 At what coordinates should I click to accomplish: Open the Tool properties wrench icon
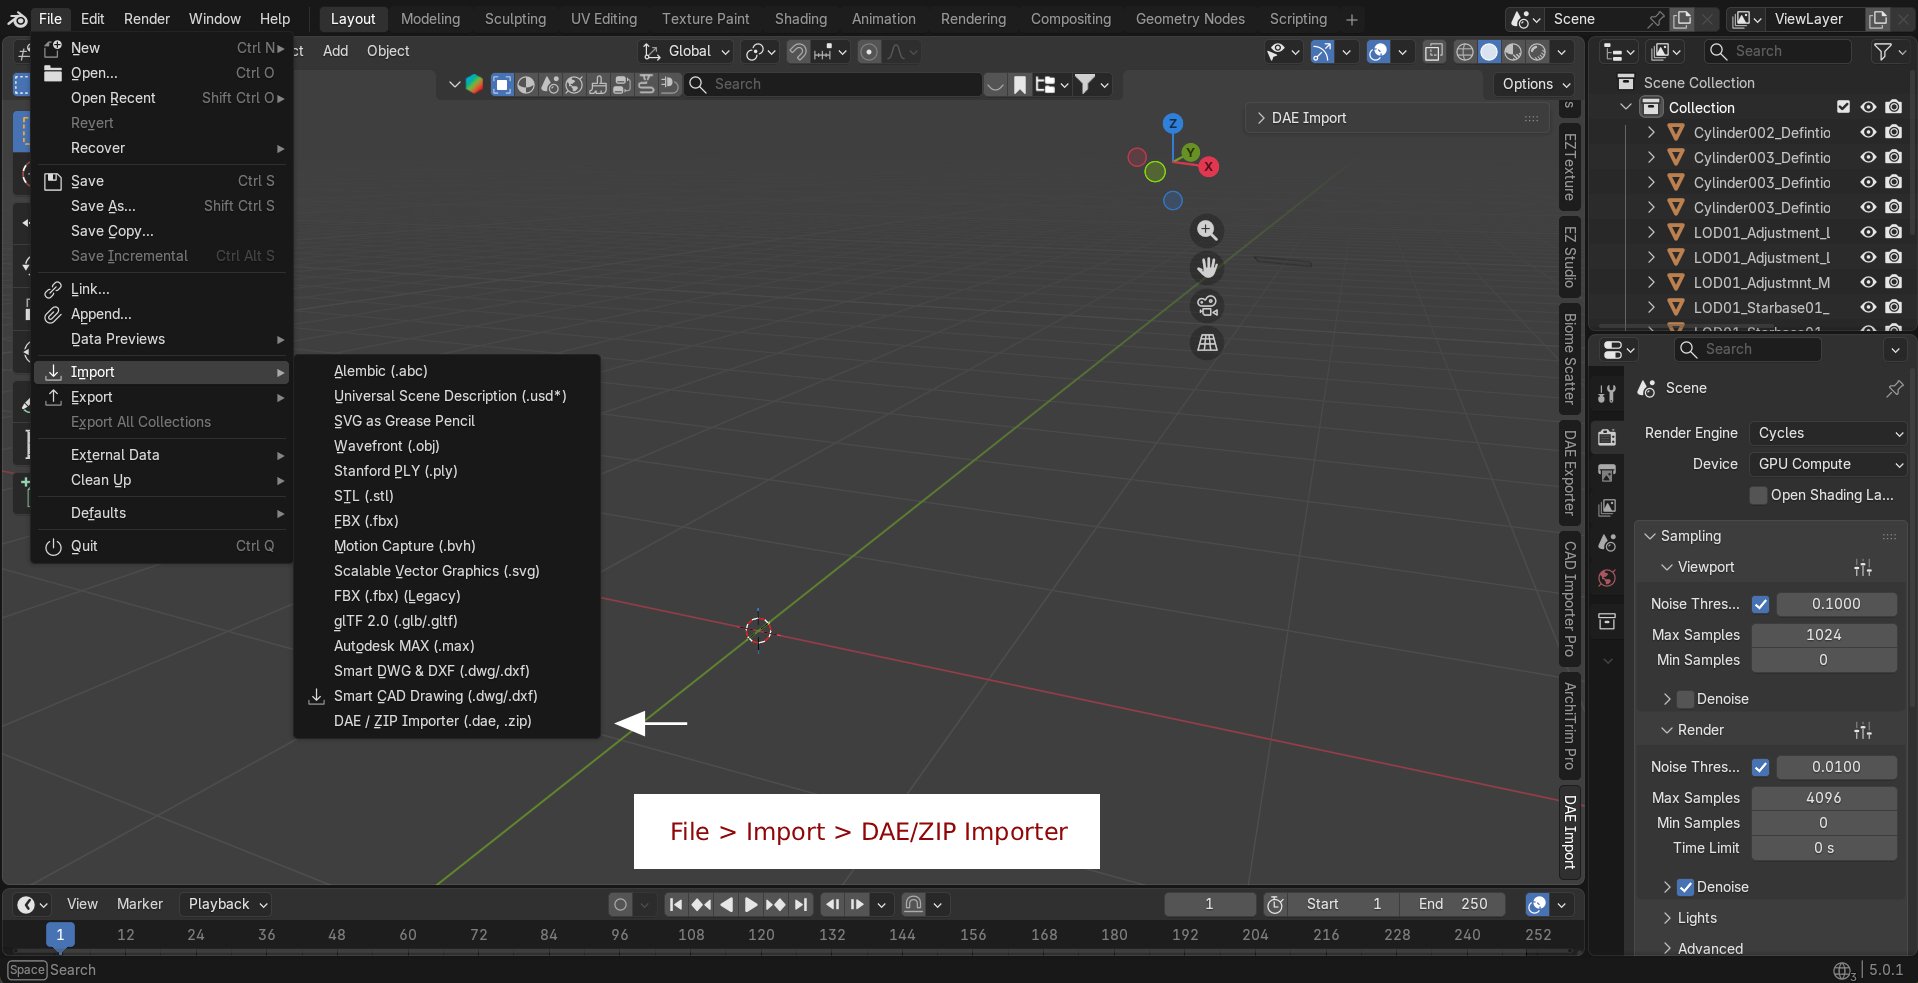click(1607, 394)
